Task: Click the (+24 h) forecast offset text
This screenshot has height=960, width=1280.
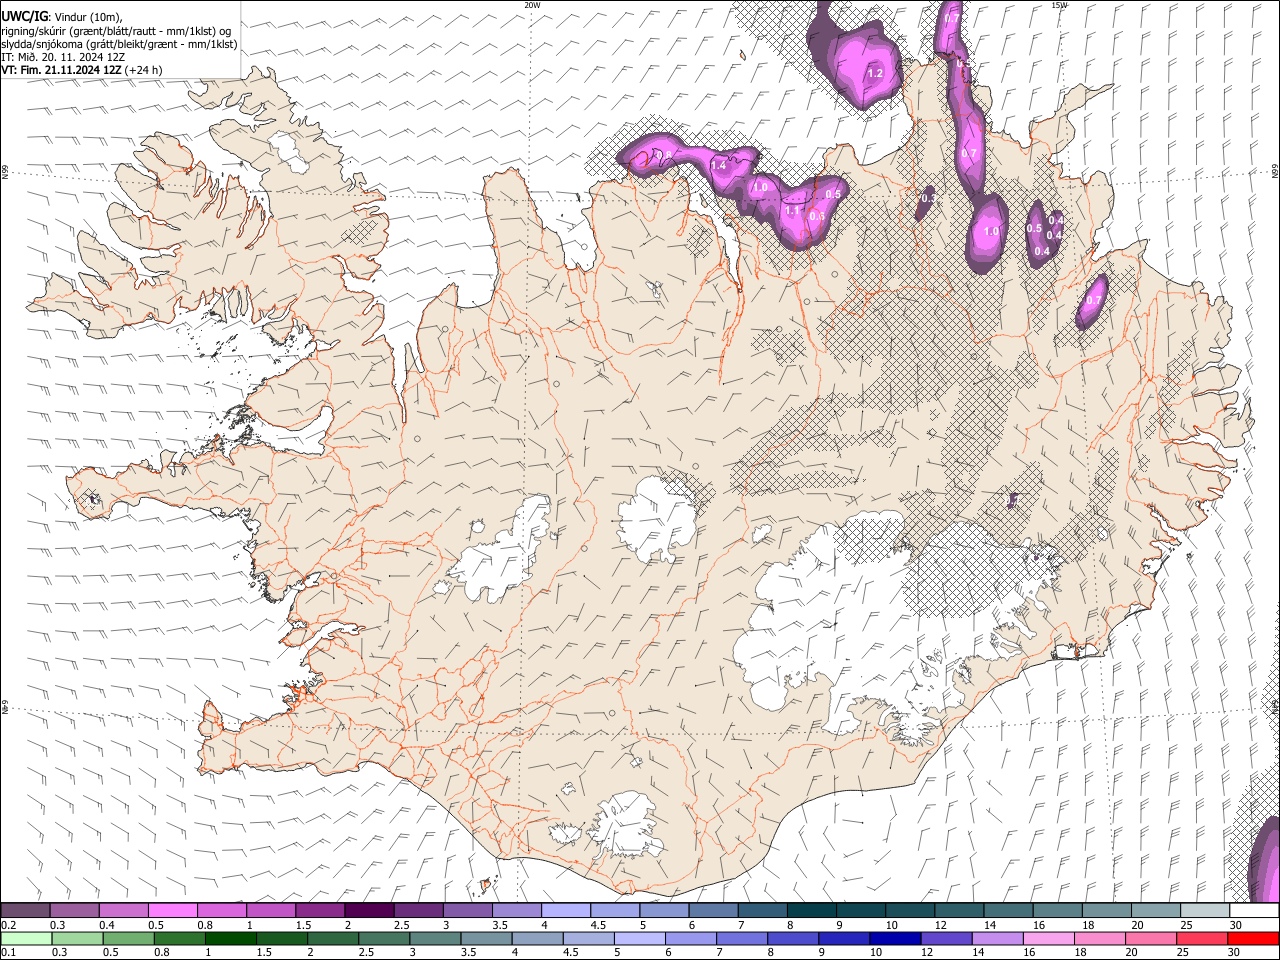Action: 144,70
